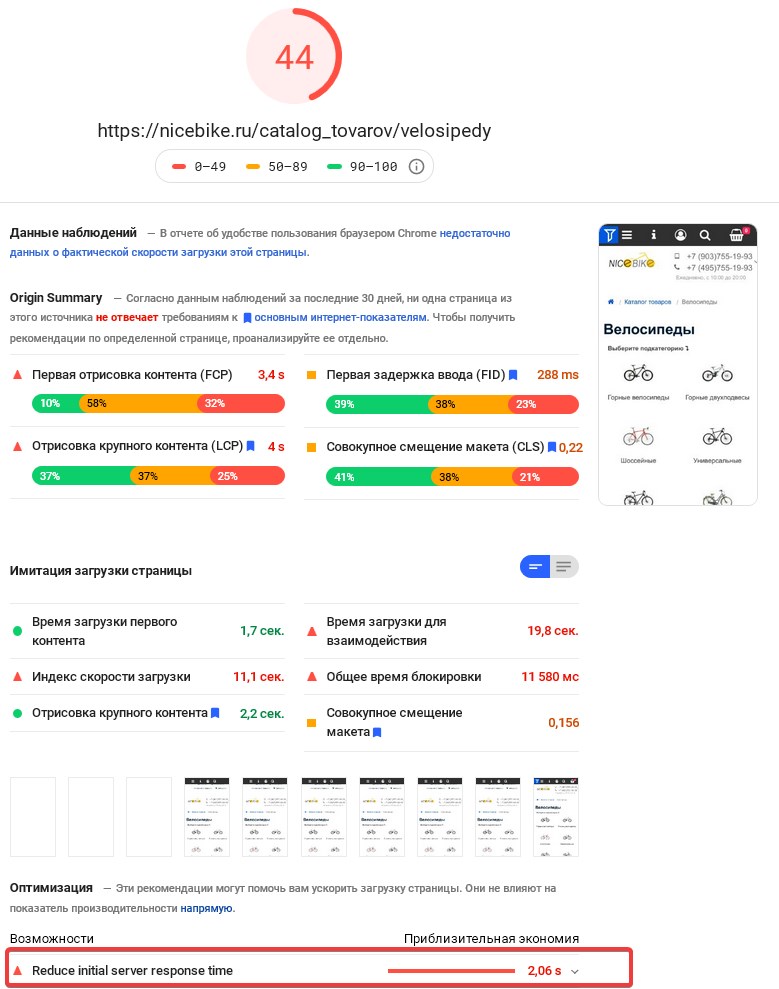Open 'основным интернет-показателям' link

[340, 317]
